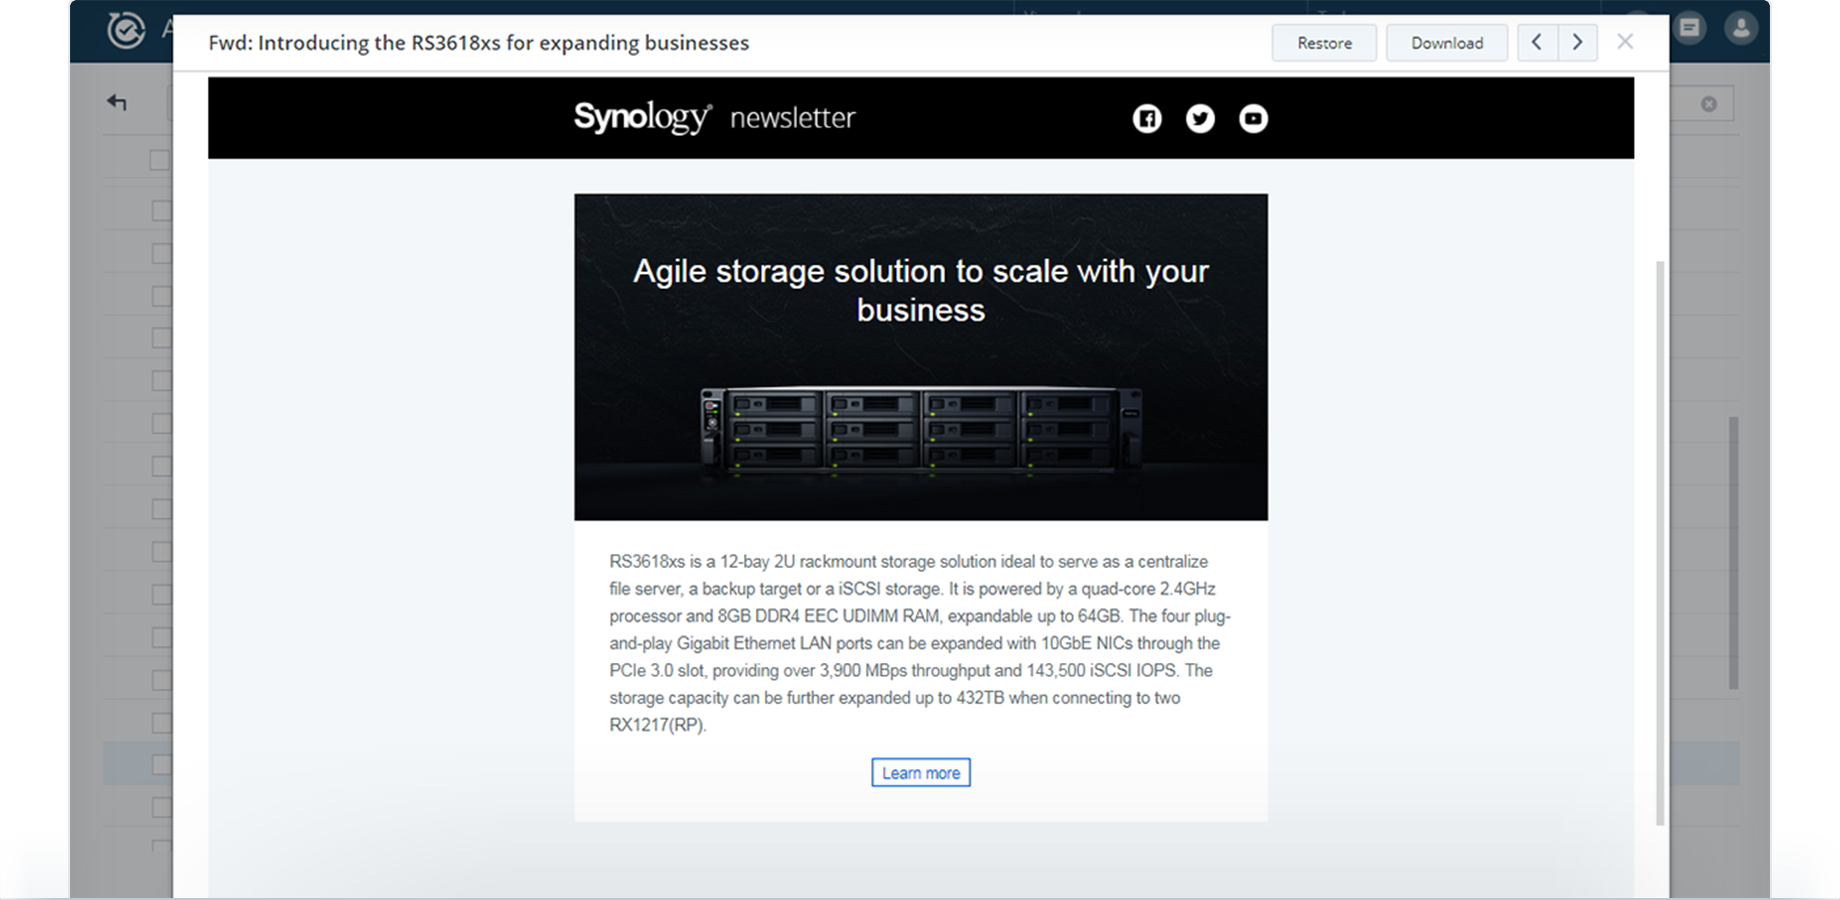The height and width of the screenshot is (900, 1840).
Task: Download the email
Action: [x=1446, y=43]
